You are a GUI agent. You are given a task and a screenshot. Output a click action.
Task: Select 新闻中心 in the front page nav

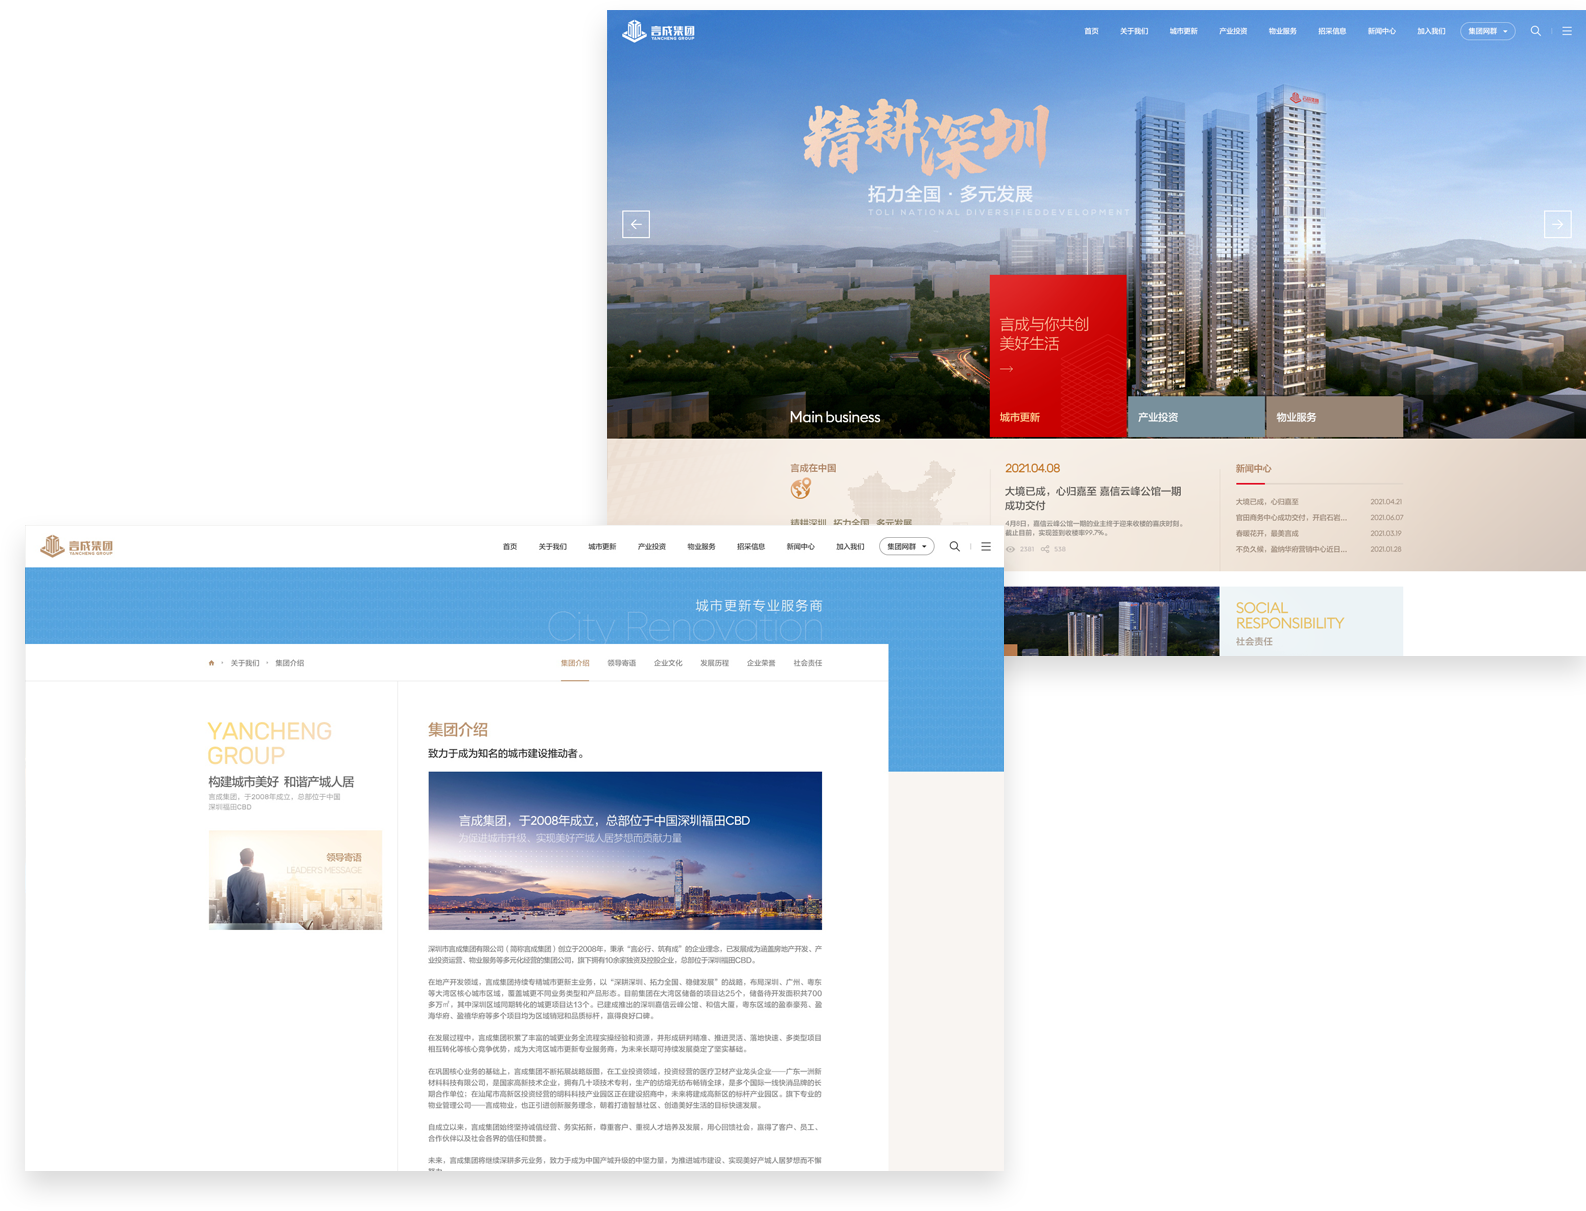pos(800,547)
